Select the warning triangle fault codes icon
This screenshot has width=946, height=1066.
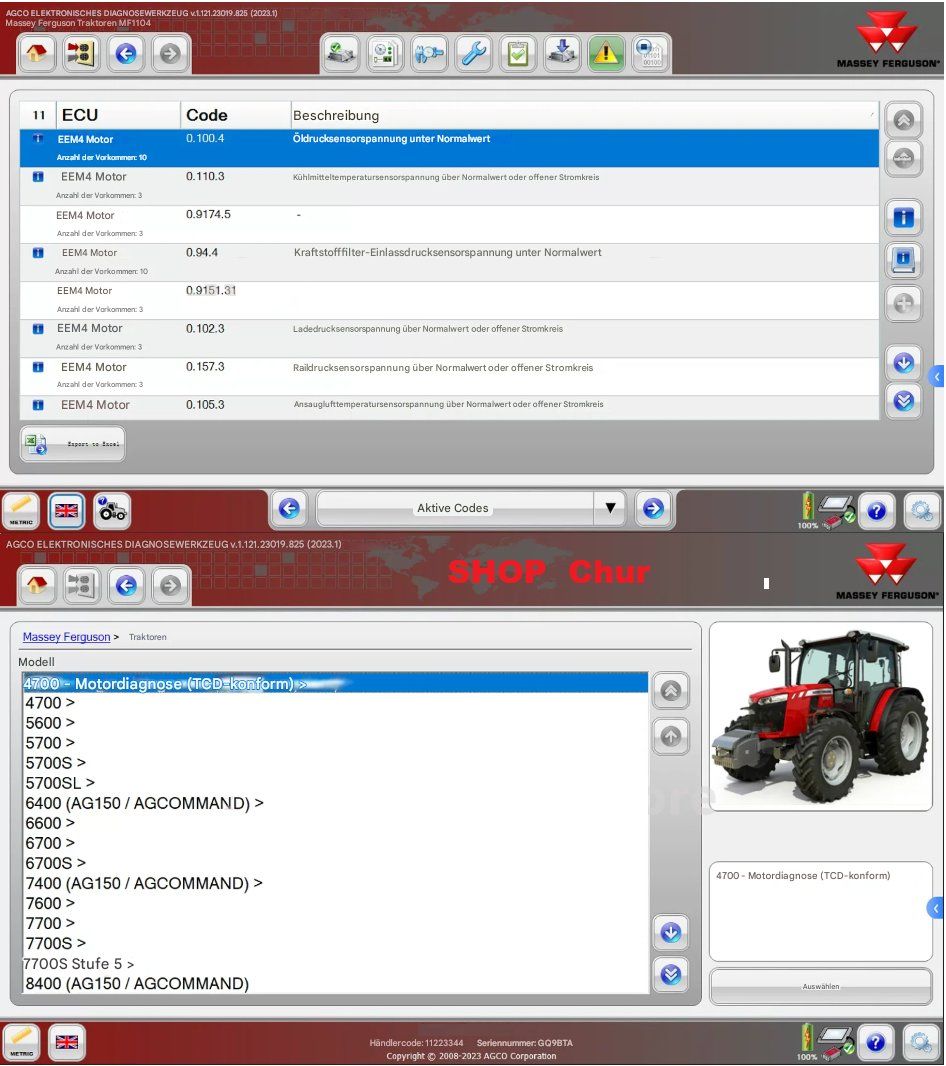pos(606,53)
